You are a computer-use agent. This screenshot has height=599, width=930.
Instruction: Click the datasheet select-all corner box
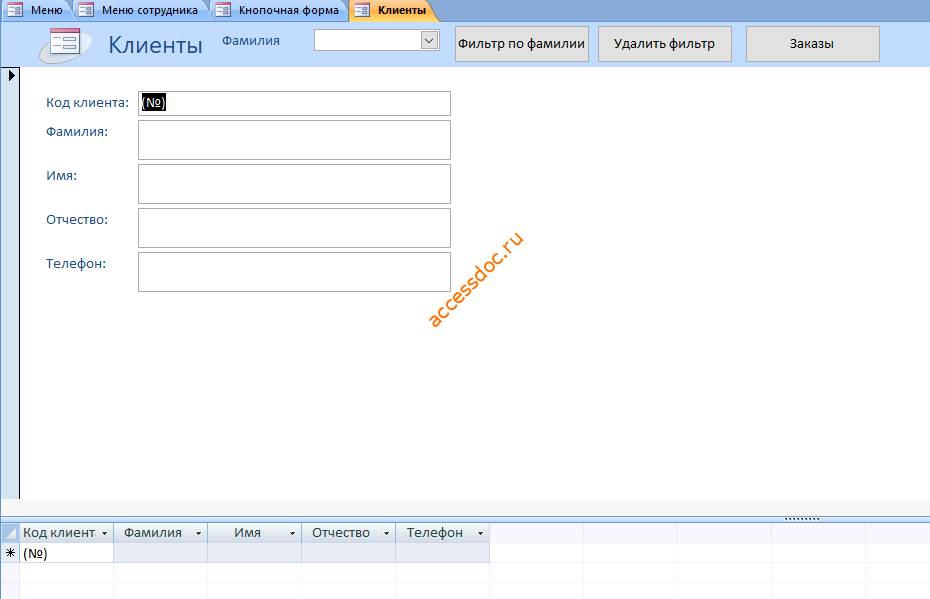pos(10,533)
